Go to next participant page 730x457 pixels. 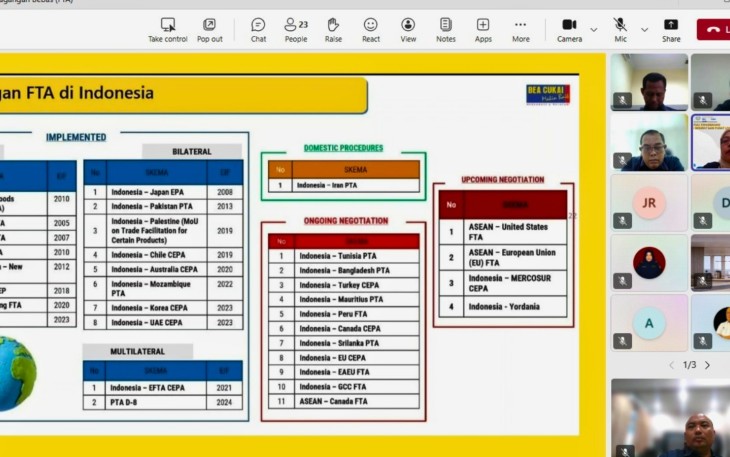click(x=707, y=365)
